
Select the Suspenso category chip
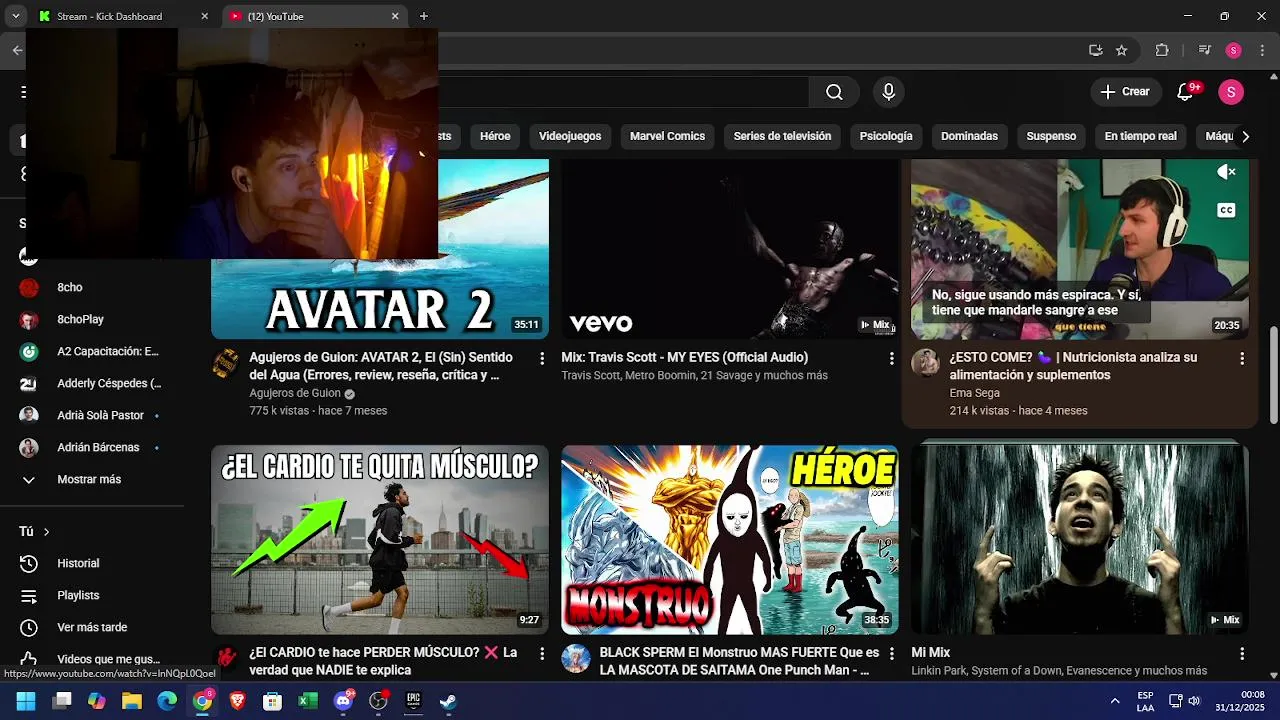(1051, 136)
